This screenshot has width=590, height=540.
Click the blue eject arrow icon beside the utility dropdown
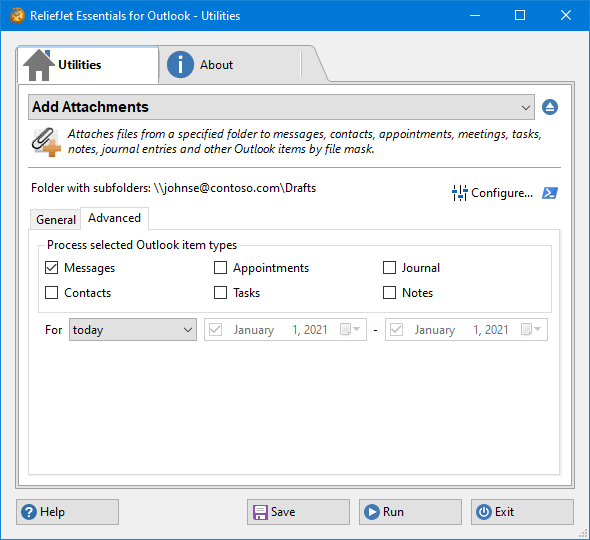[x=550, y=107]
